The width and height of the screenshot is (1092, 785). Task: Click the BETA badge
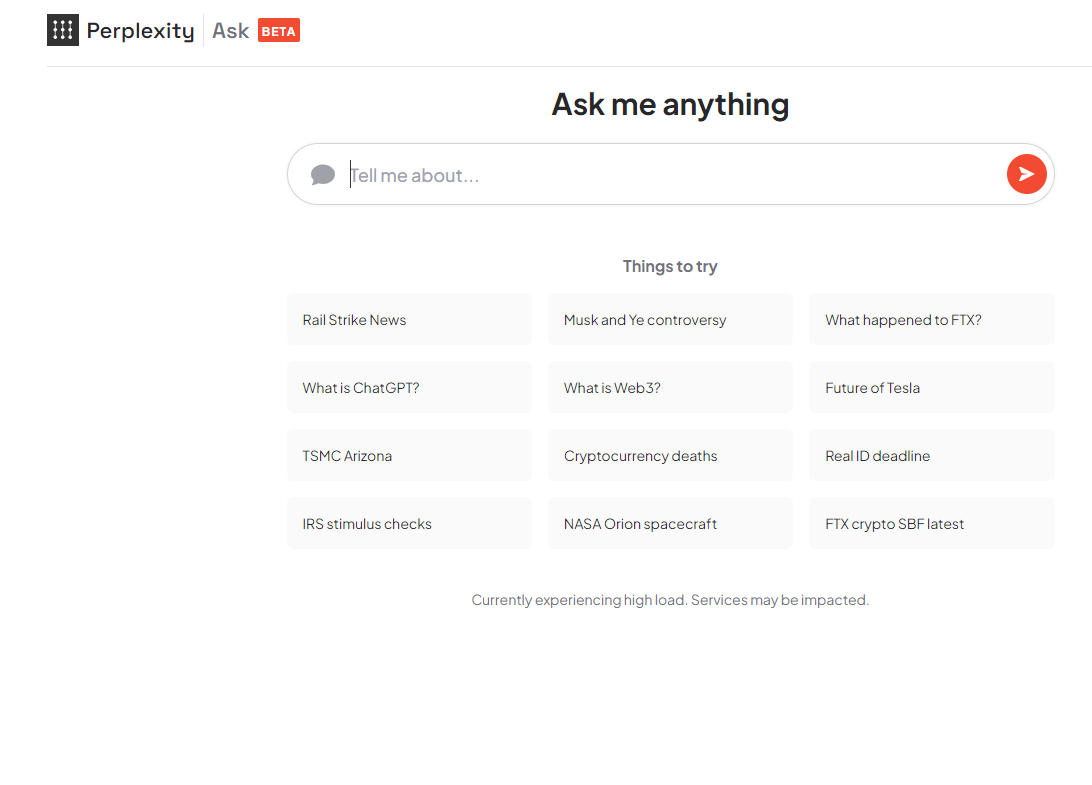click(279, 31)
